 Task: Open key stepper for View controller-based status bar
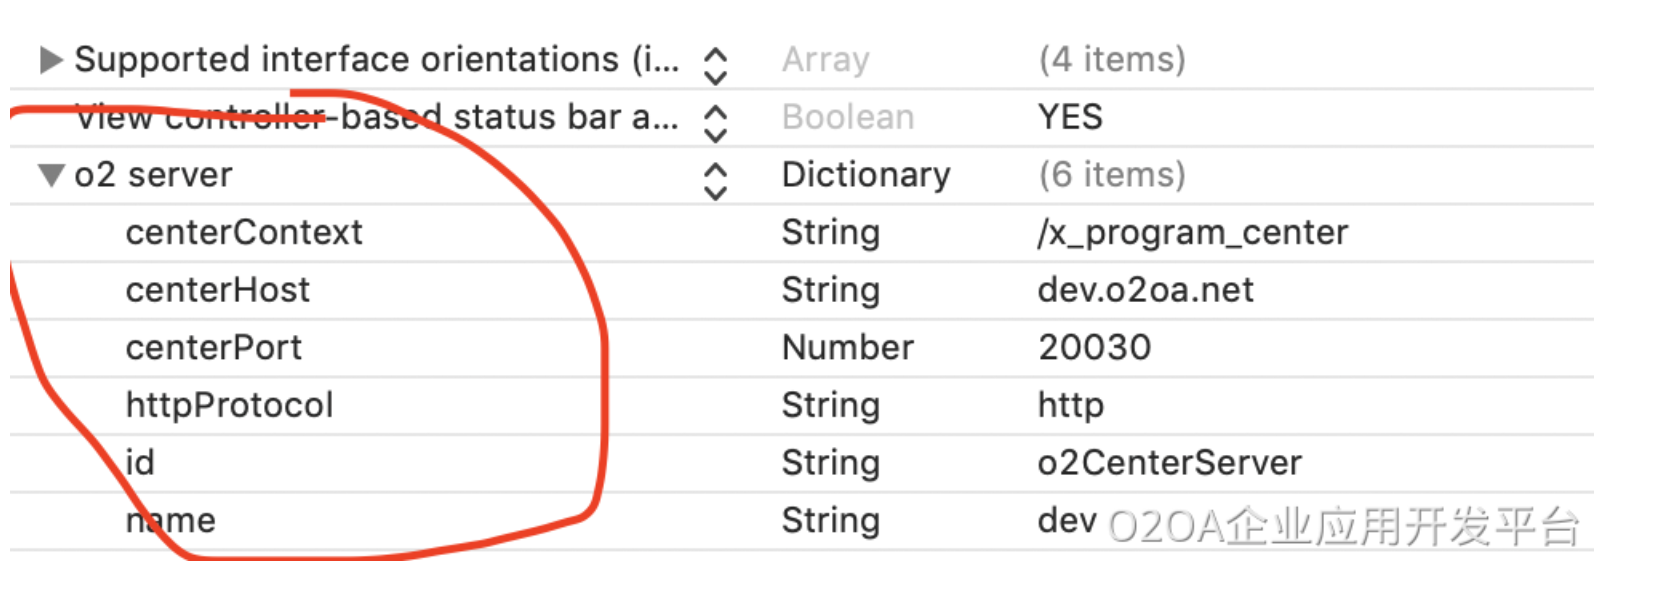pos(715,124)
